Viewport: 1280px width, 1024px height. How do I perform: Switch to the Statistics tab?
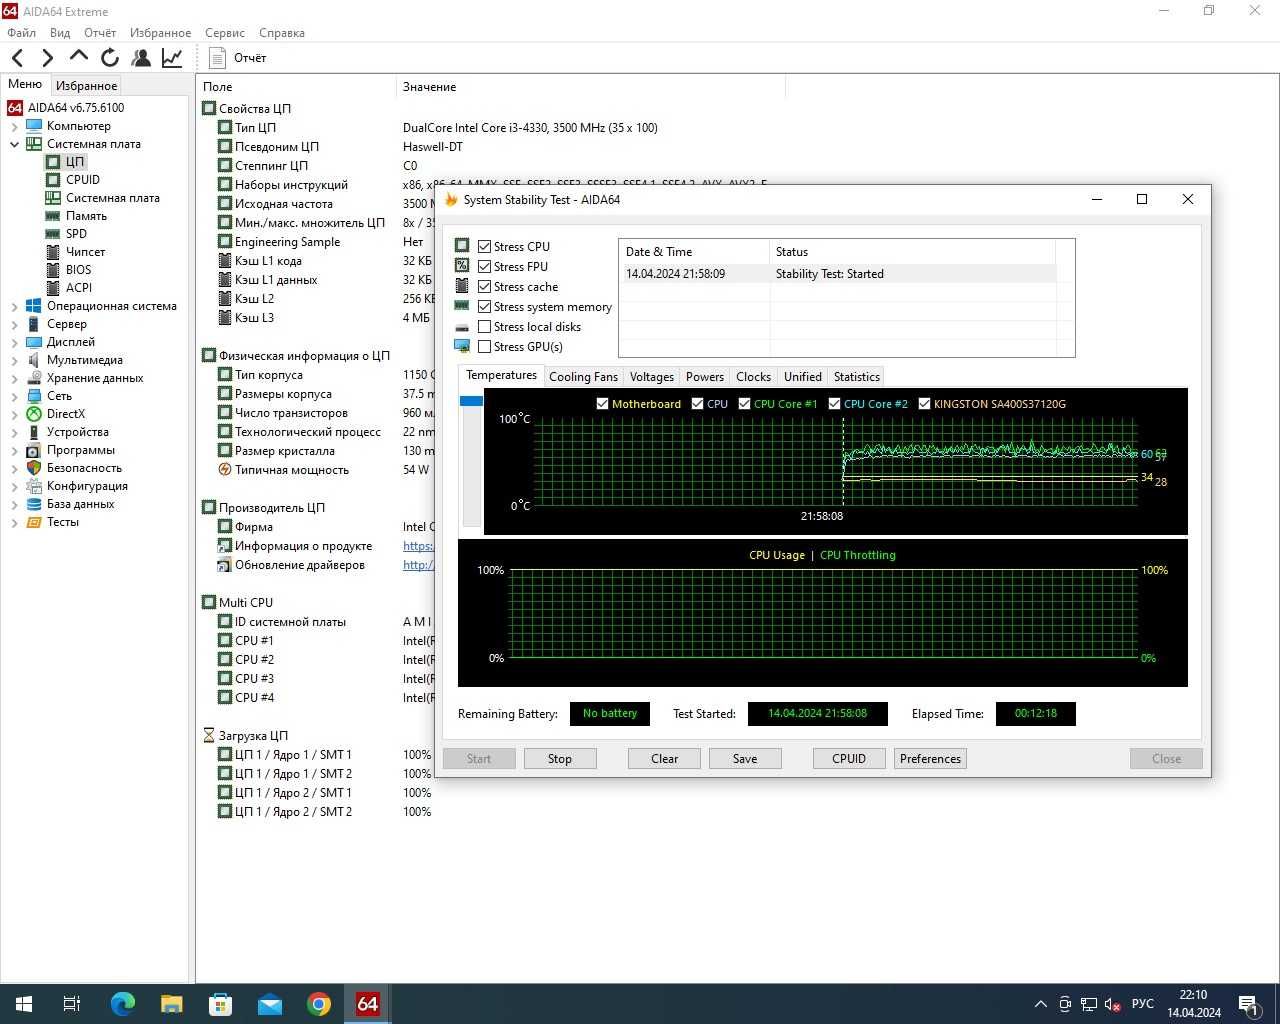pyautogui.click(x=857, y=377)
